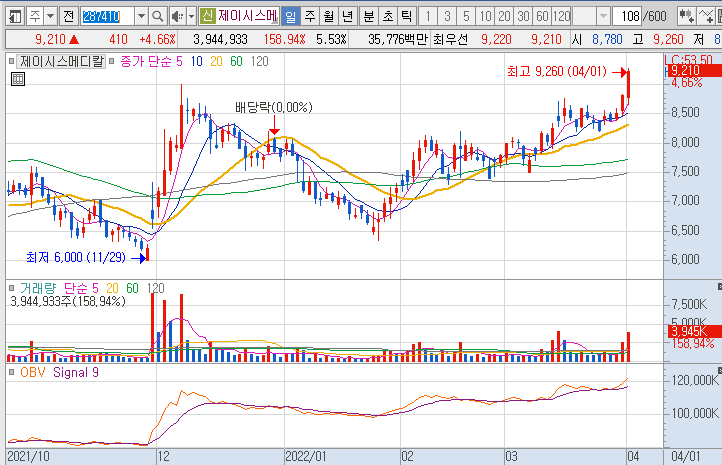The width and height of the screenshot is (722, 465).
Task: Click the volume value 3,944,933 in info bar
Action: click(220, 40)
